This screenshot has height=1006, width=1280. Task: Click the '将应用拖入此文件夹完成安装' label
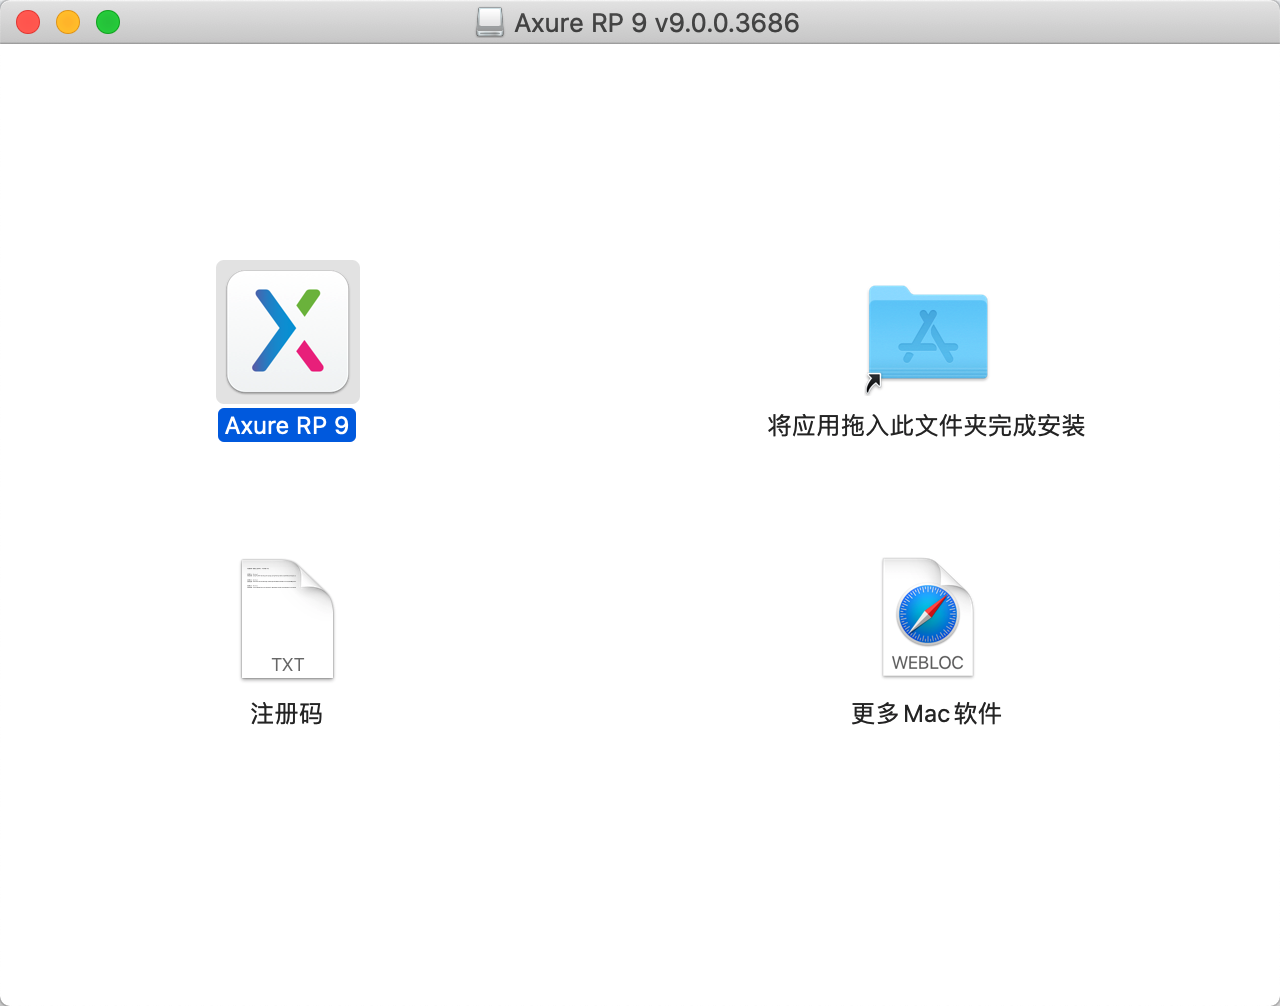point(926,425)
